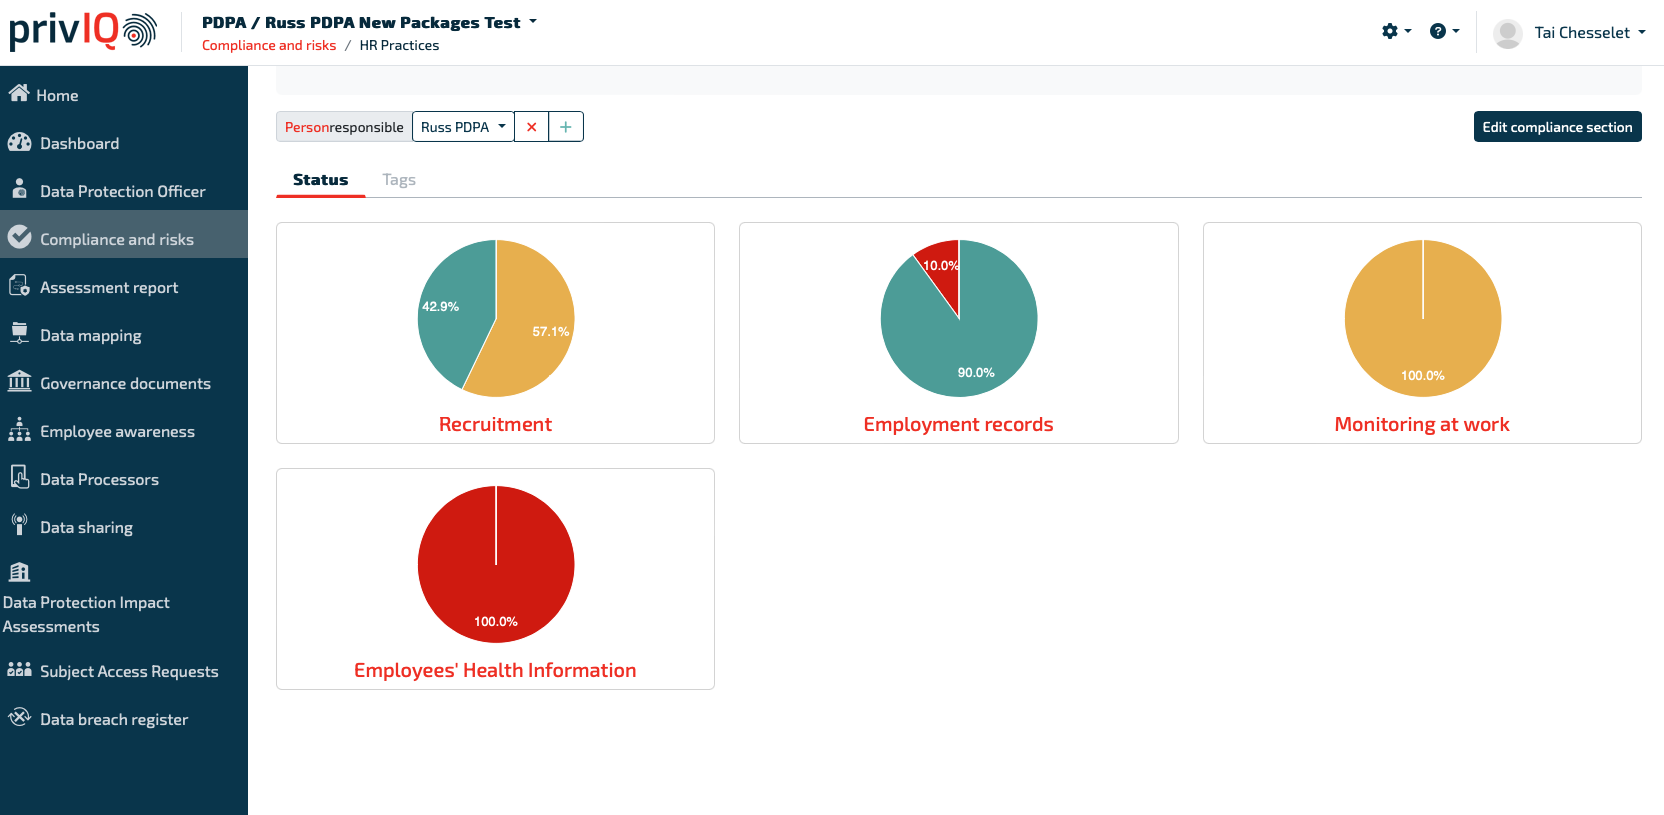Remove person responsible with red X
Screen dimensions: 1664x815
pos(531,127)
